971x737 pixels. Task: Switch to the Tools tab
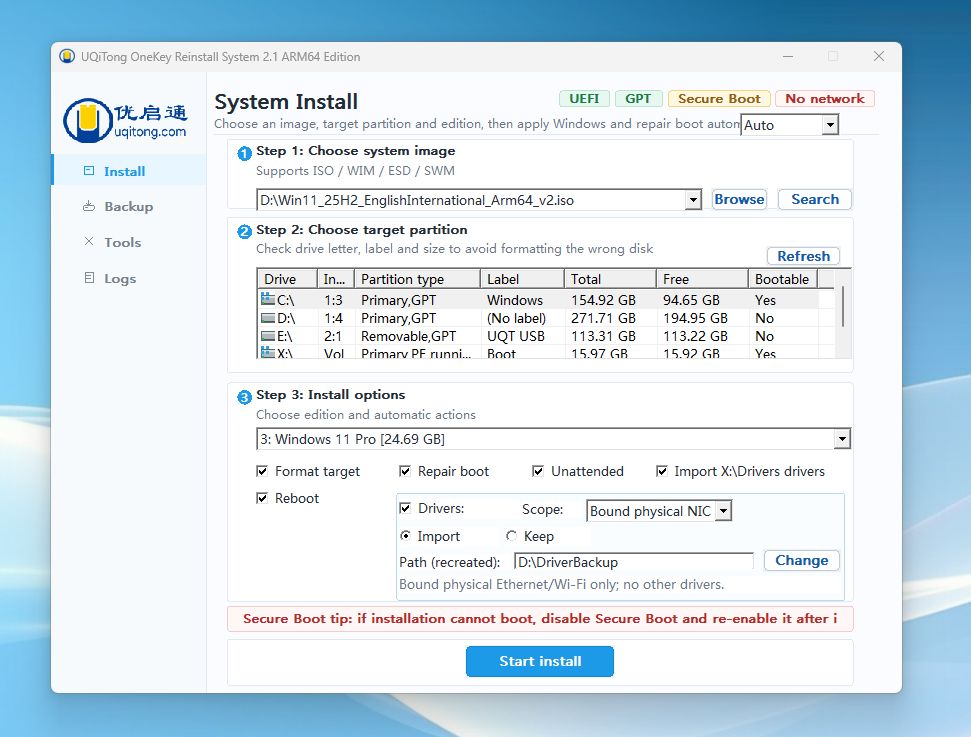point(129,242)
